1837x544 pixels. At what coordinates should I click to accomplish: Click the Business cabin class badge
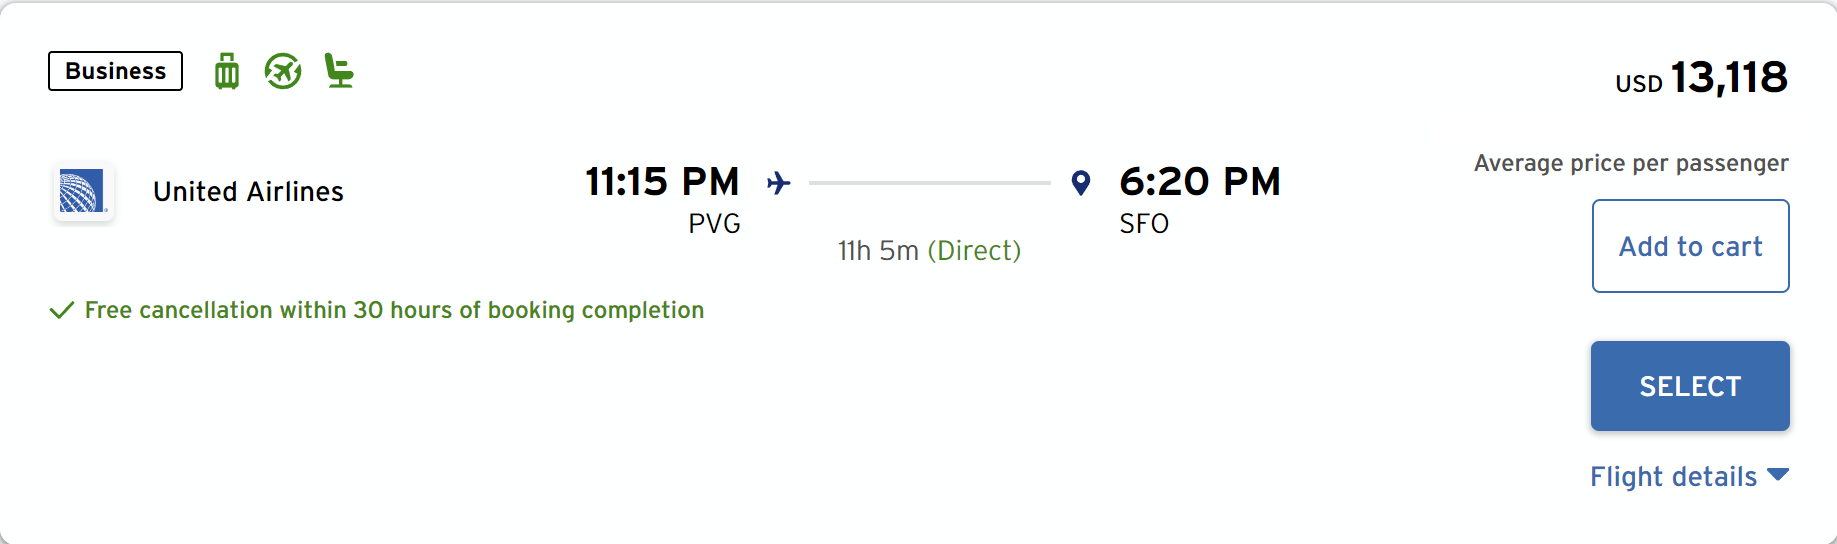pyautogui.click(x=116, y=71)
